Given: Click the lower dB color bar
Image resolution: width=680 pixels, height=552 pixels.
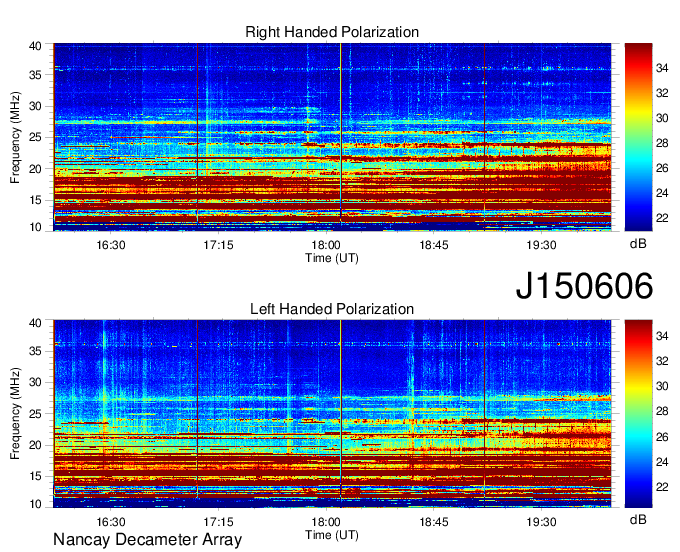Looking at the screenshot, I should [x=638, y=414].
